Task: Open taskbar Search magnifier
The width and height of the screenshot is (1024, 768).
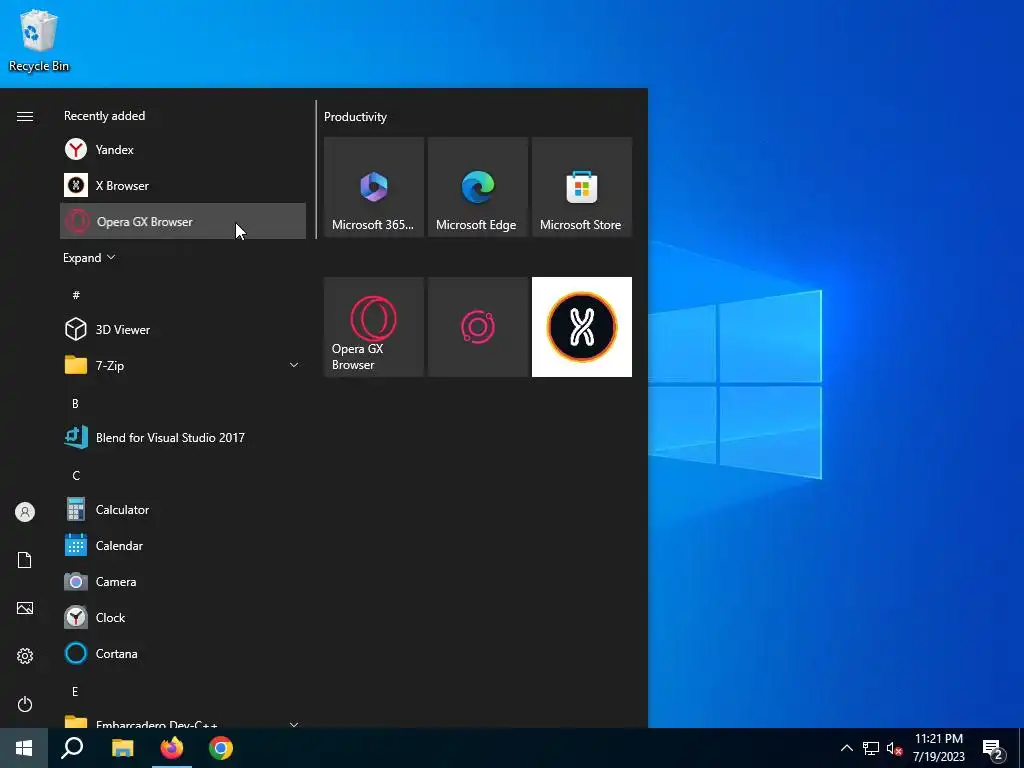Action: (72, 748)
